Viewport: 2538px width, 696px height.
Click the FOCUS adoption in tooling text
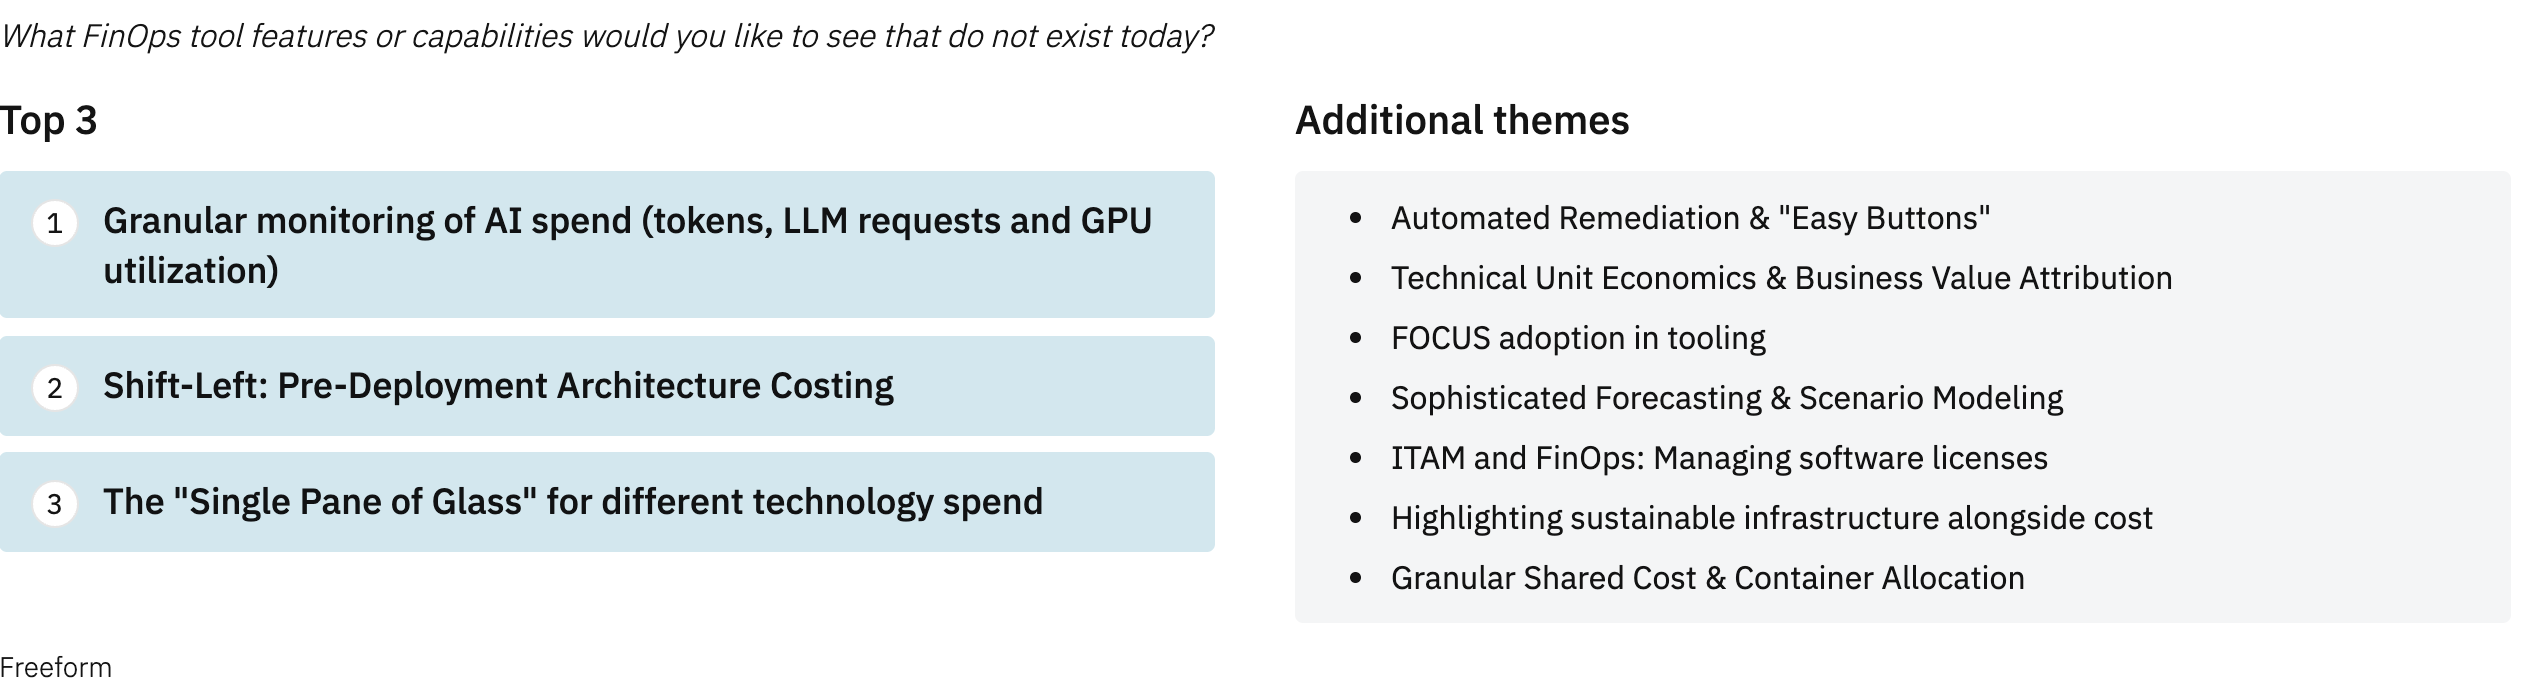1578,338
